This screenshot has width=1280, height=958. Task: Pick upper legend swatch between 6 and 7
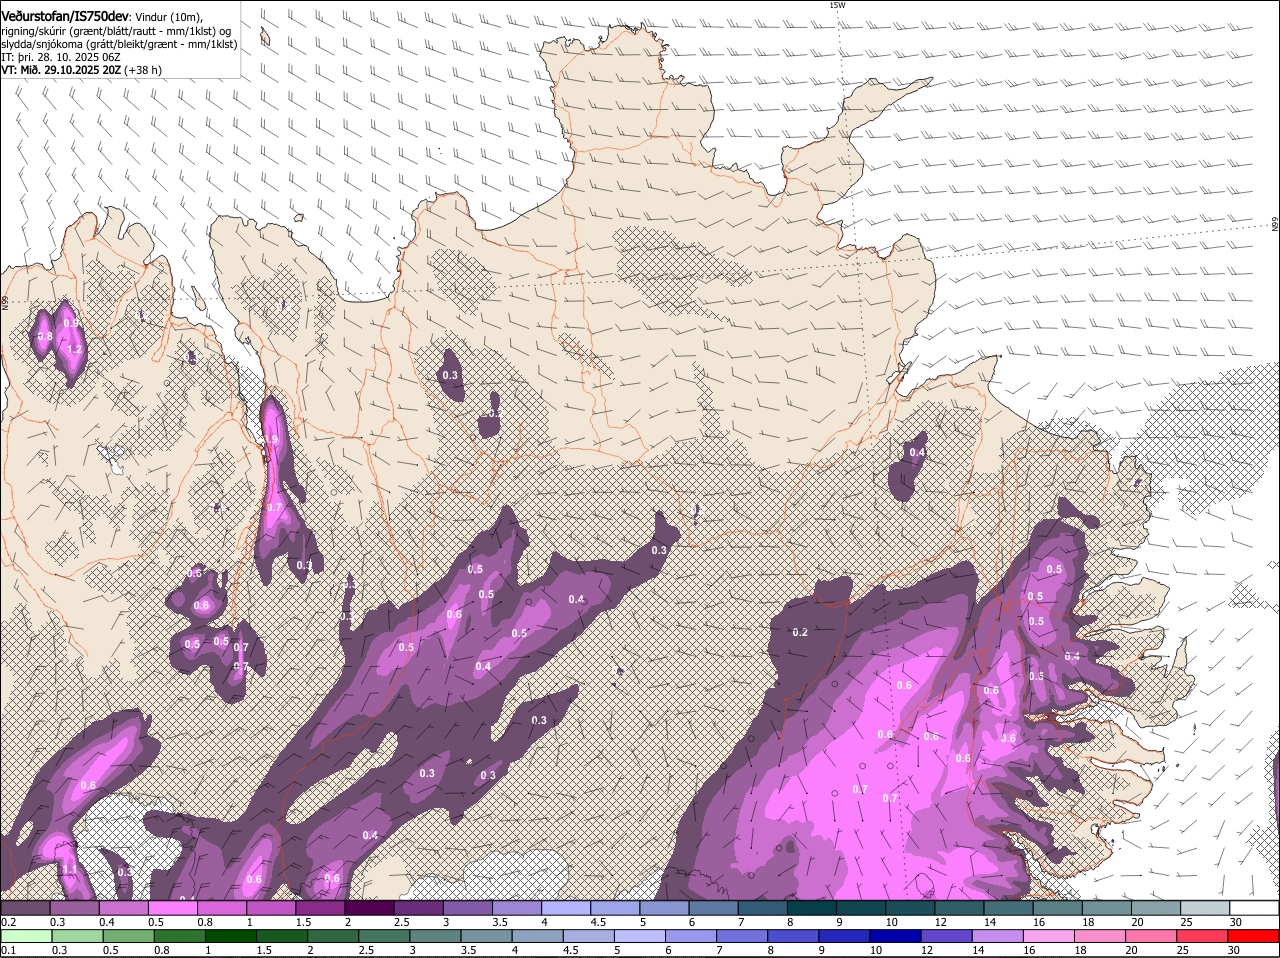714,907
